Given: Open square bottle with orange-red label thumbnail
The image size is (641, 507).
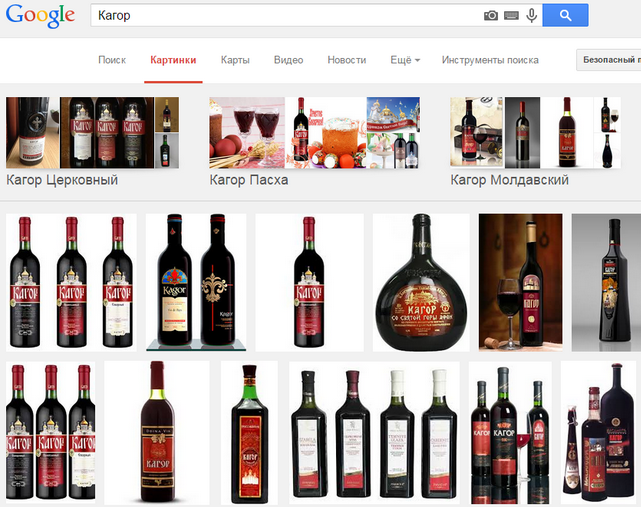Looking at the screenshot, I should (249, 433).
